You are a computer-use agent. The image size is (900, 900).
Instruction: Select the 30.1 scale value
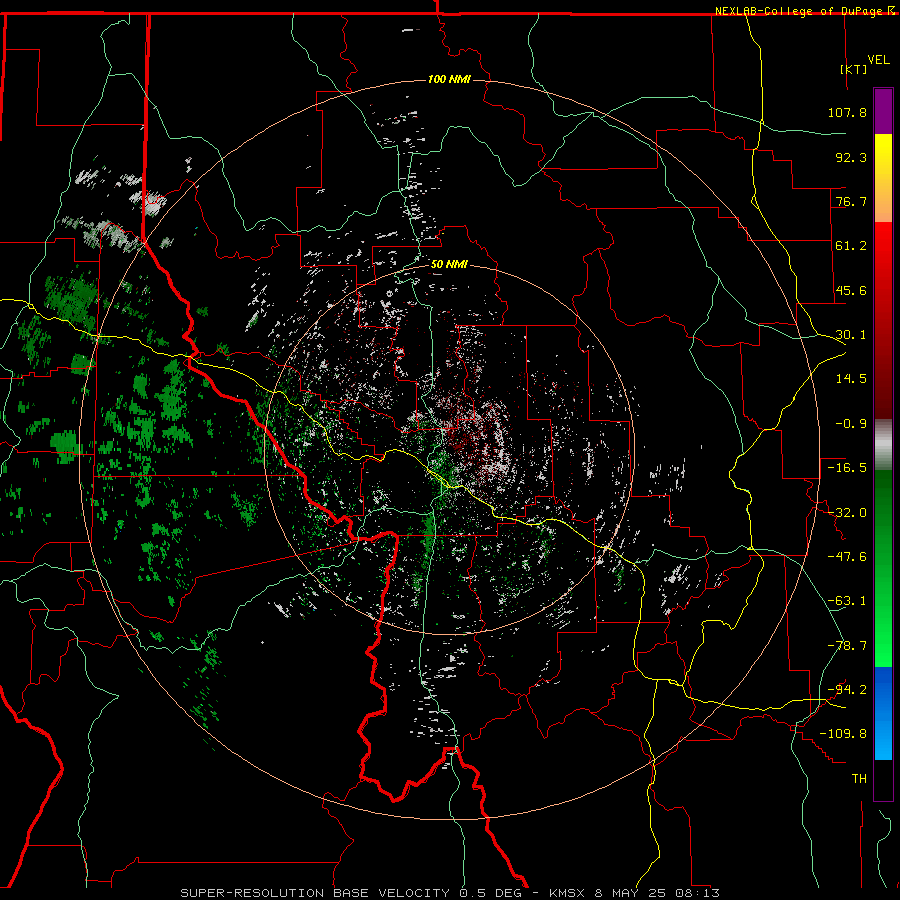click(x=851, y=335)
